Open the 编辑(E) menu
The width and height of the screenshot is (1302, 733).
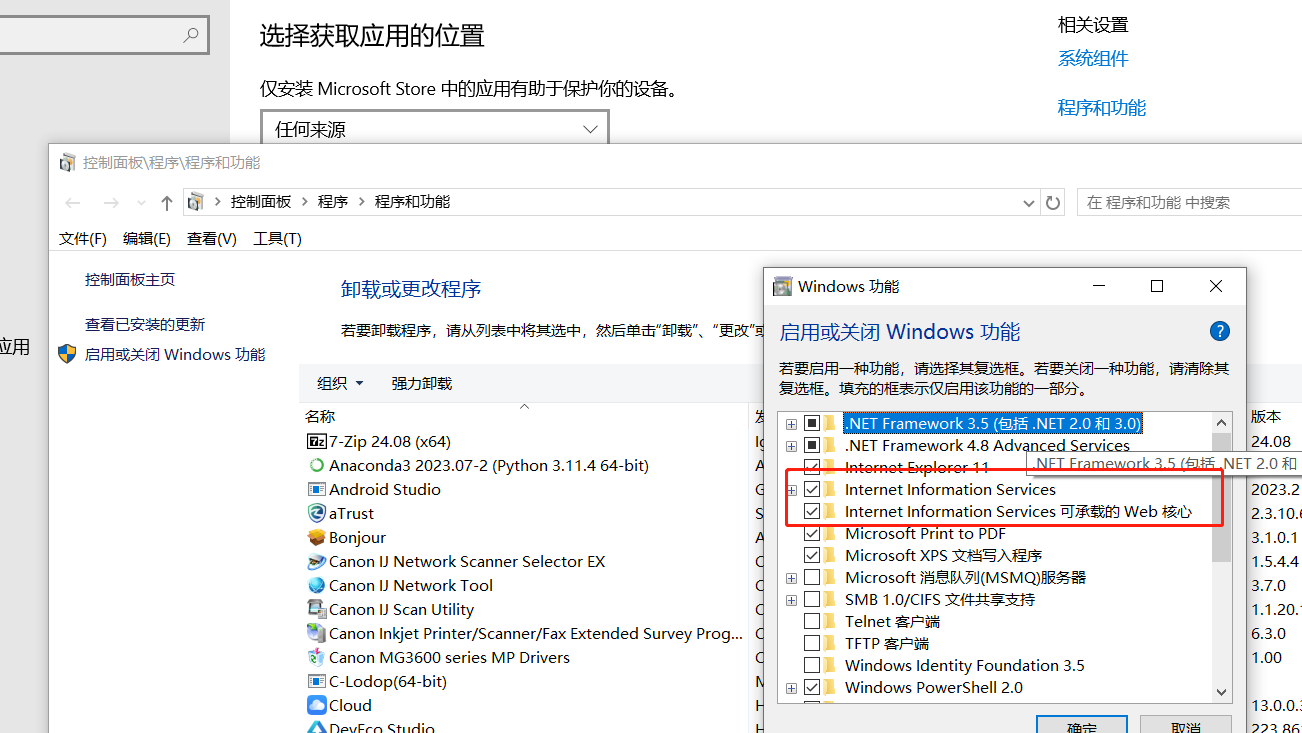[147, 239]
